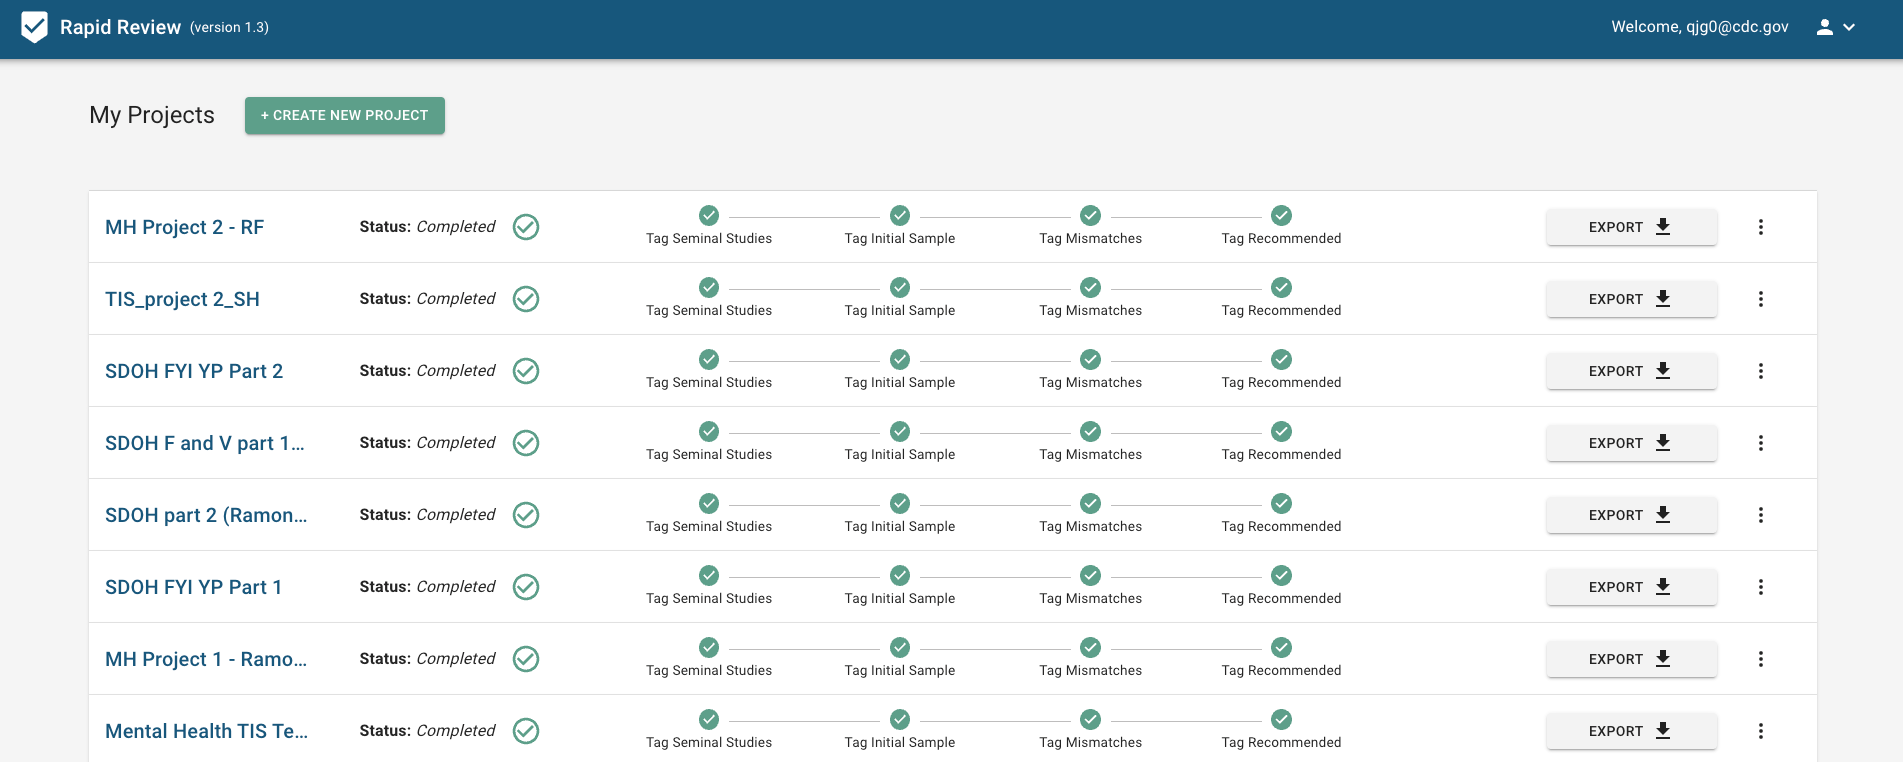Screen dimensions: 1903x762
Task: Open MH Project 2 - RF project
Action: 185,227
